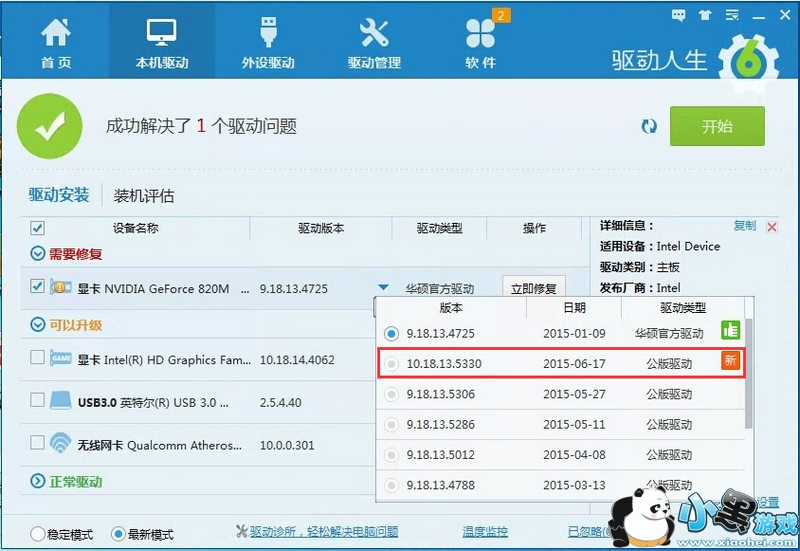Click the version list scrollbar

tap(748, 373)
